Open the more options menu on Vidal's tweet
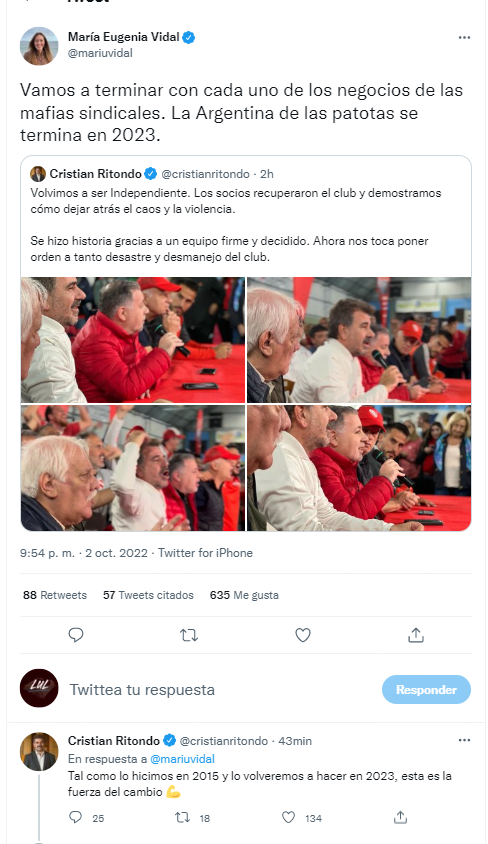Screen dimensions: 488x844 pos(464,38)
